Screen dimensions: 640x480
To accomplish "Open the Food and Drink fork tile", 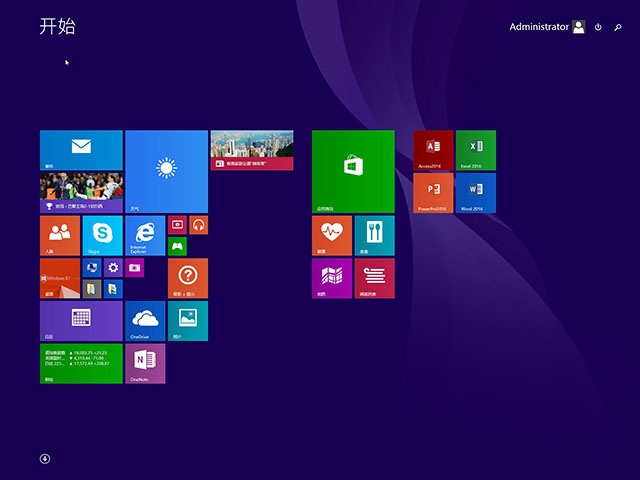I will (x=374, y=236).
